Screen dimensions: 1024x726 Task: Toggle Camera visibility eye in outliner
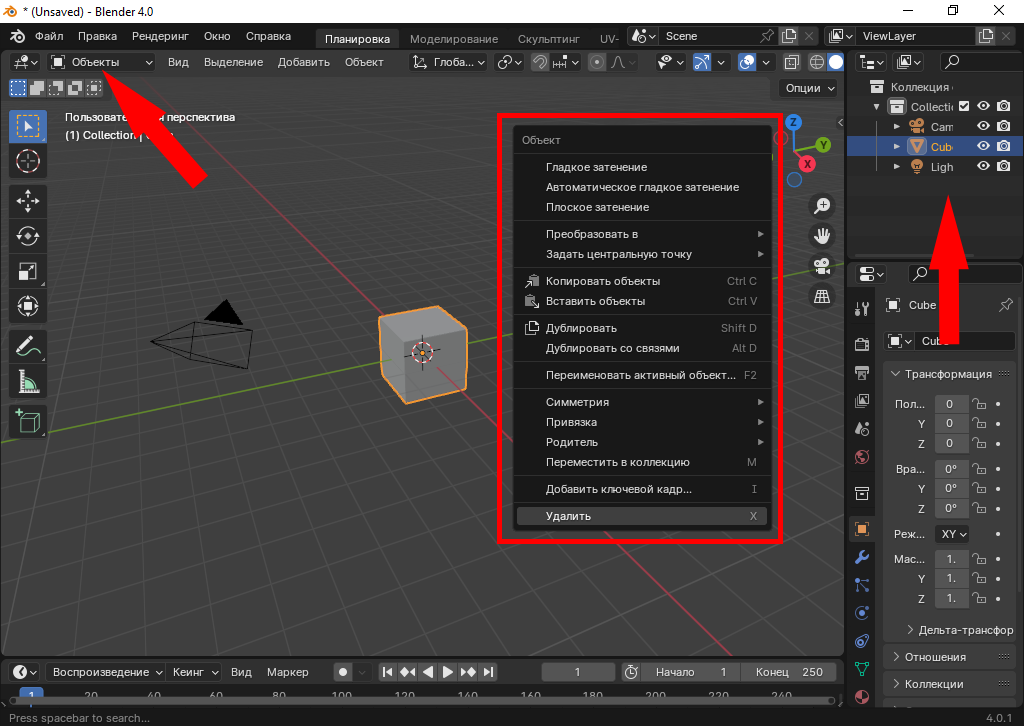tap(983, 126)
